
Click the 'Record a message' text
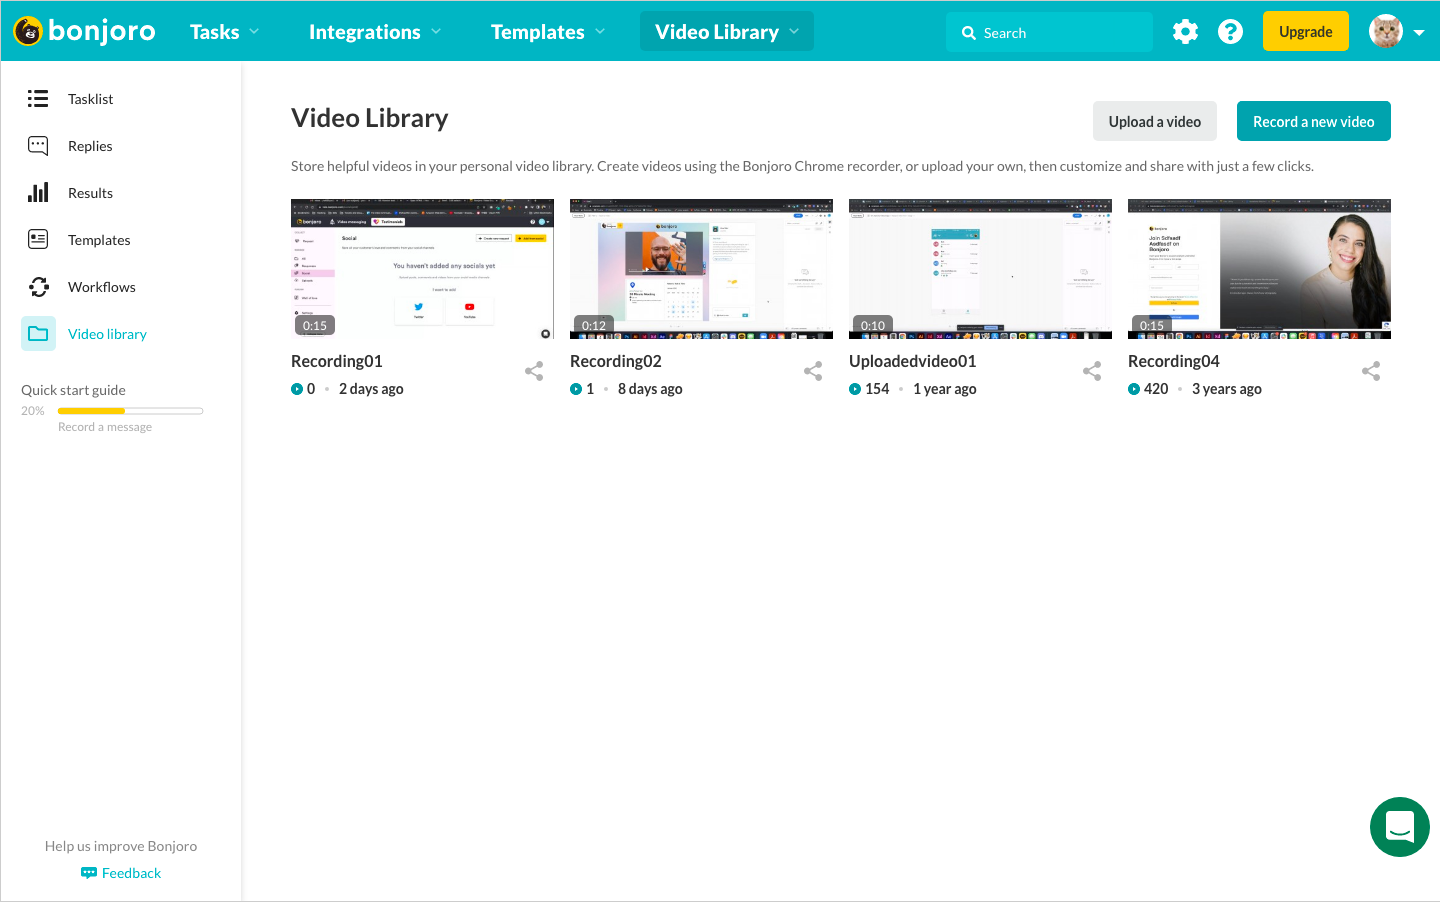(x=105, y=427)
